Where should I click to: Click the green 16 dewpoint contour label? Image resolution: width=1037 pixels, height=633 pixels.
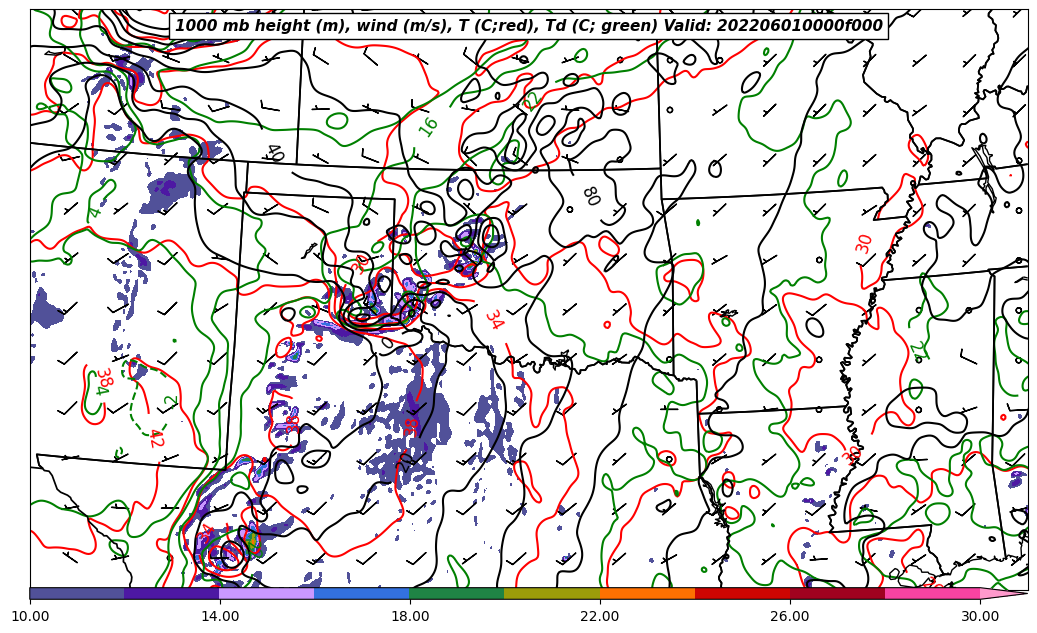429,126
